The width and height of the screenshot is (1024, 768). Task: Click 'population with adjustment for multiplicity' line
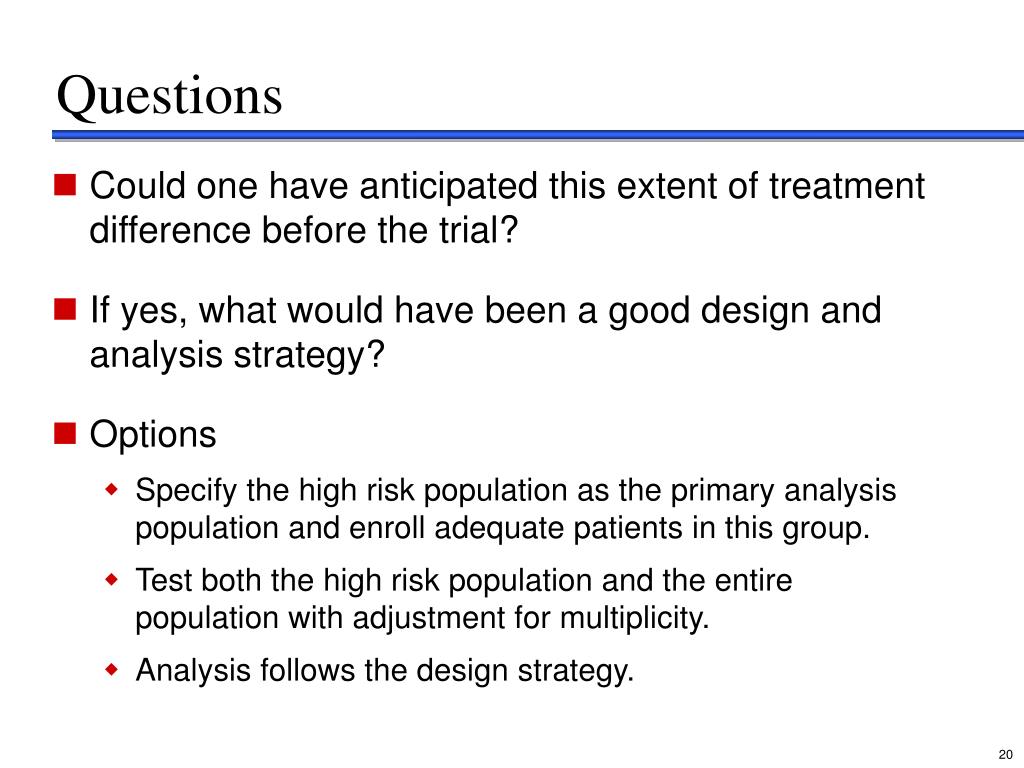pos(422,618)
